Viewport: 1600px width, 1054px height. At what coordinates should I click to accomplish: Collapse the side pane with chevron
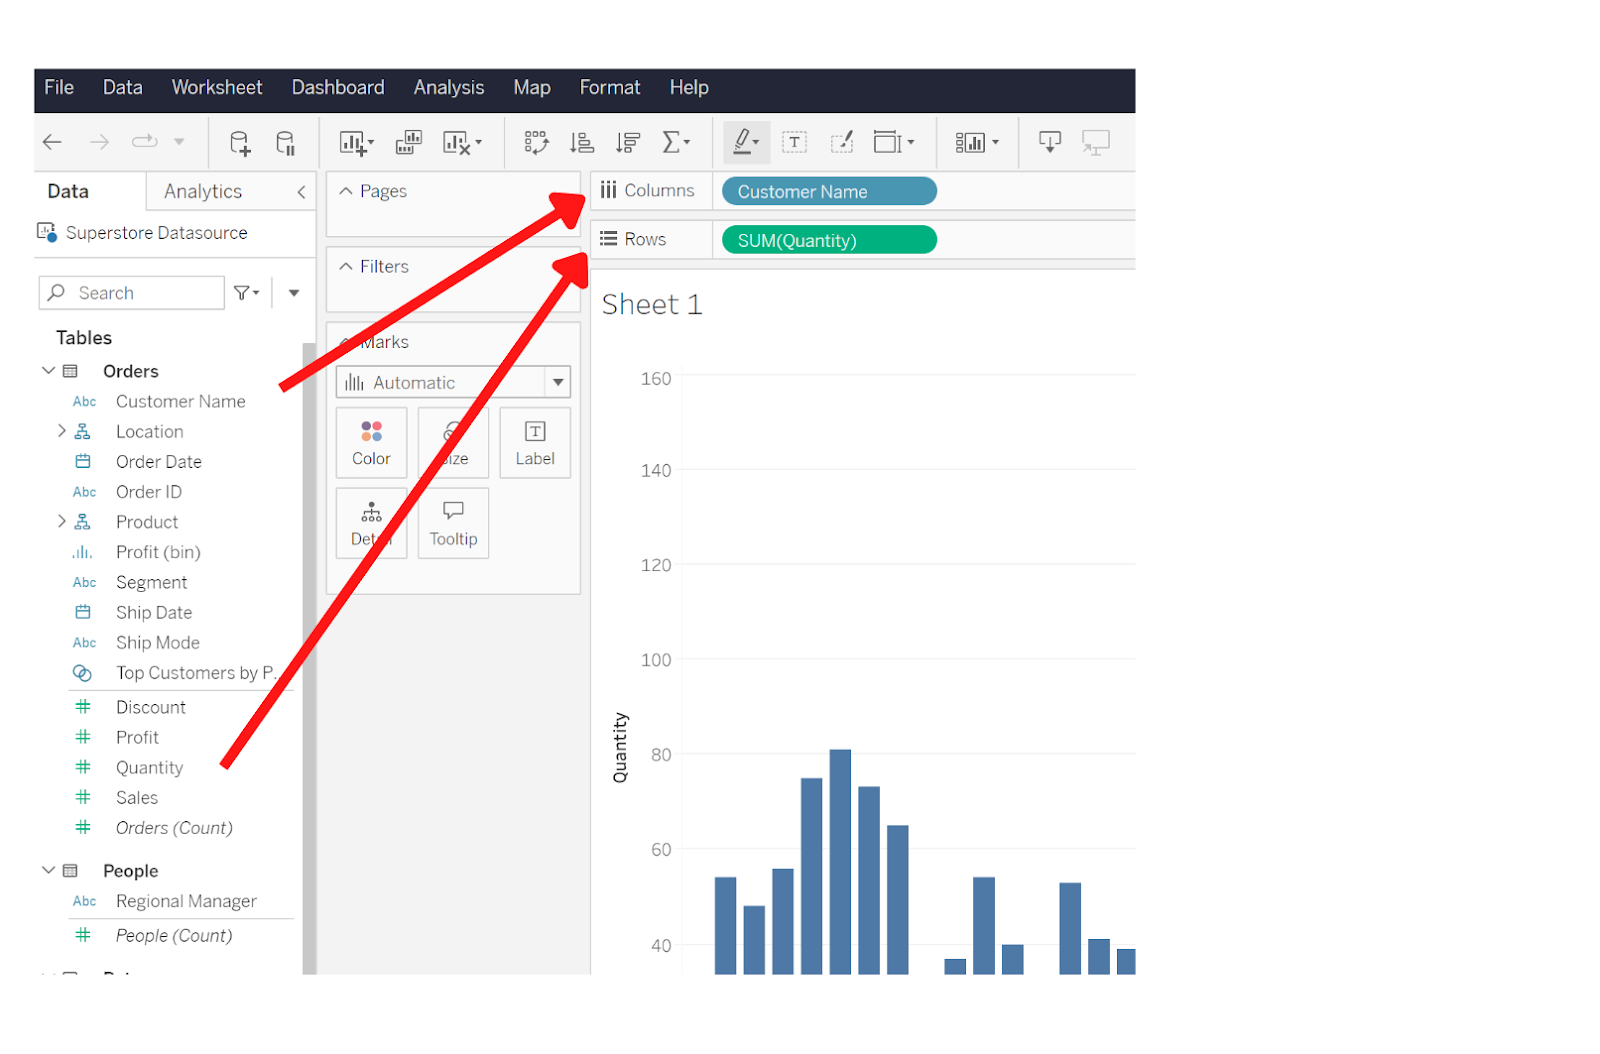pyautogui.click(x=301, y=191)
